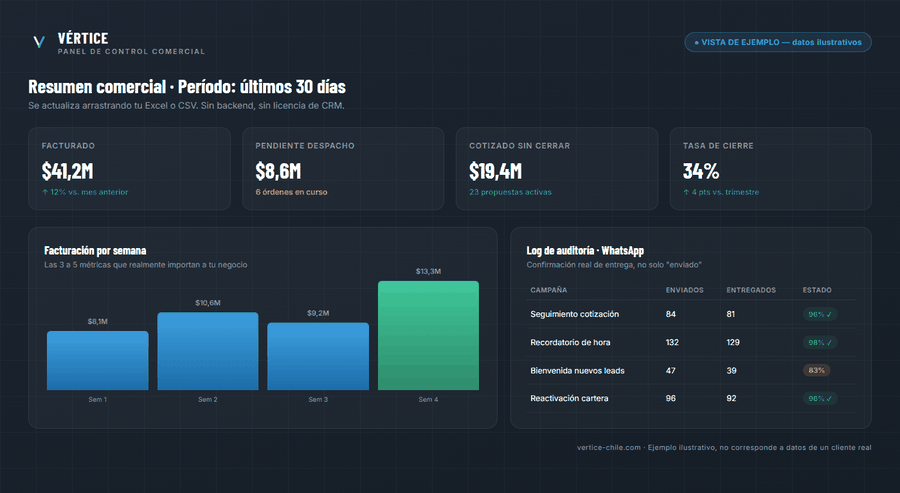Click the 92 entregados cell
900x493 pixels.
click(x=731, y=398)
